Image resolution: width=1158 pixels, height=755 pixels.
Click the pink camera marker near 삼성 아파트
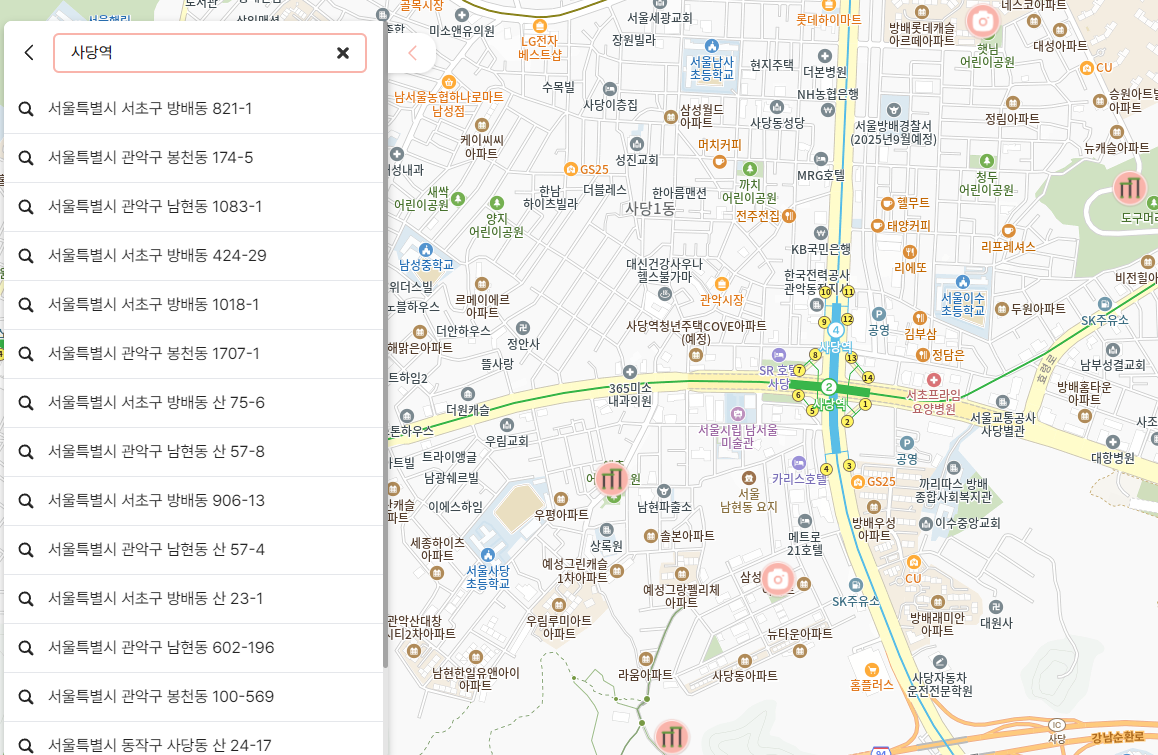point(776,579)
